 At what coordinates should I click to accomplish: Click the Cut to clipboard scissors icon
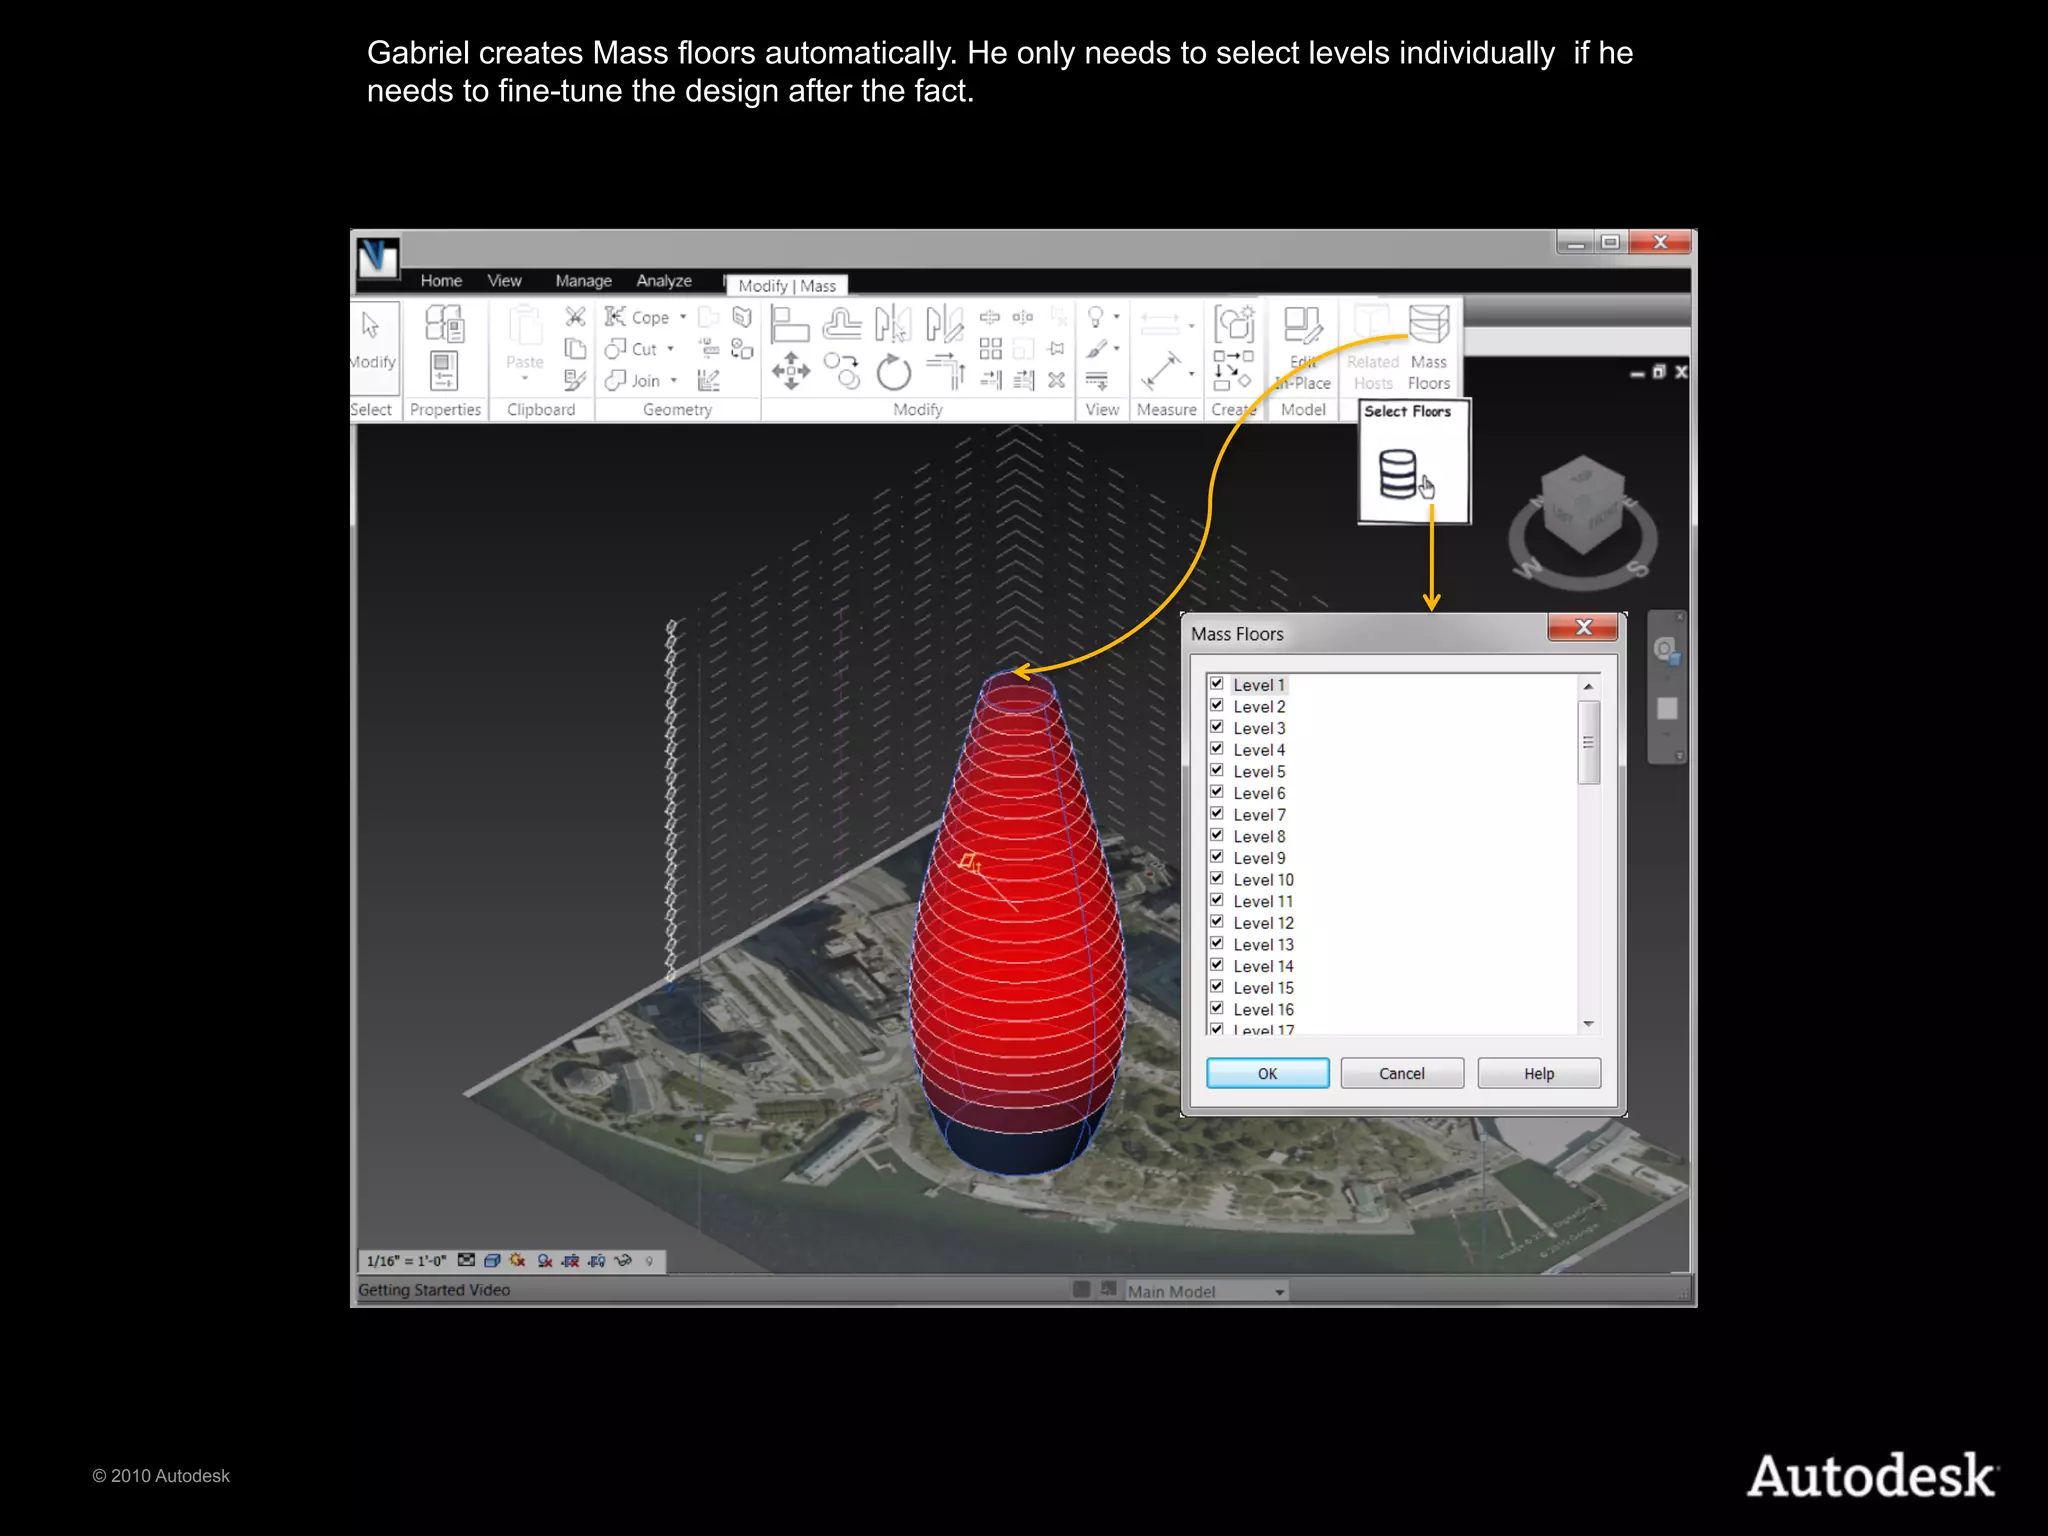coord(575,317)
